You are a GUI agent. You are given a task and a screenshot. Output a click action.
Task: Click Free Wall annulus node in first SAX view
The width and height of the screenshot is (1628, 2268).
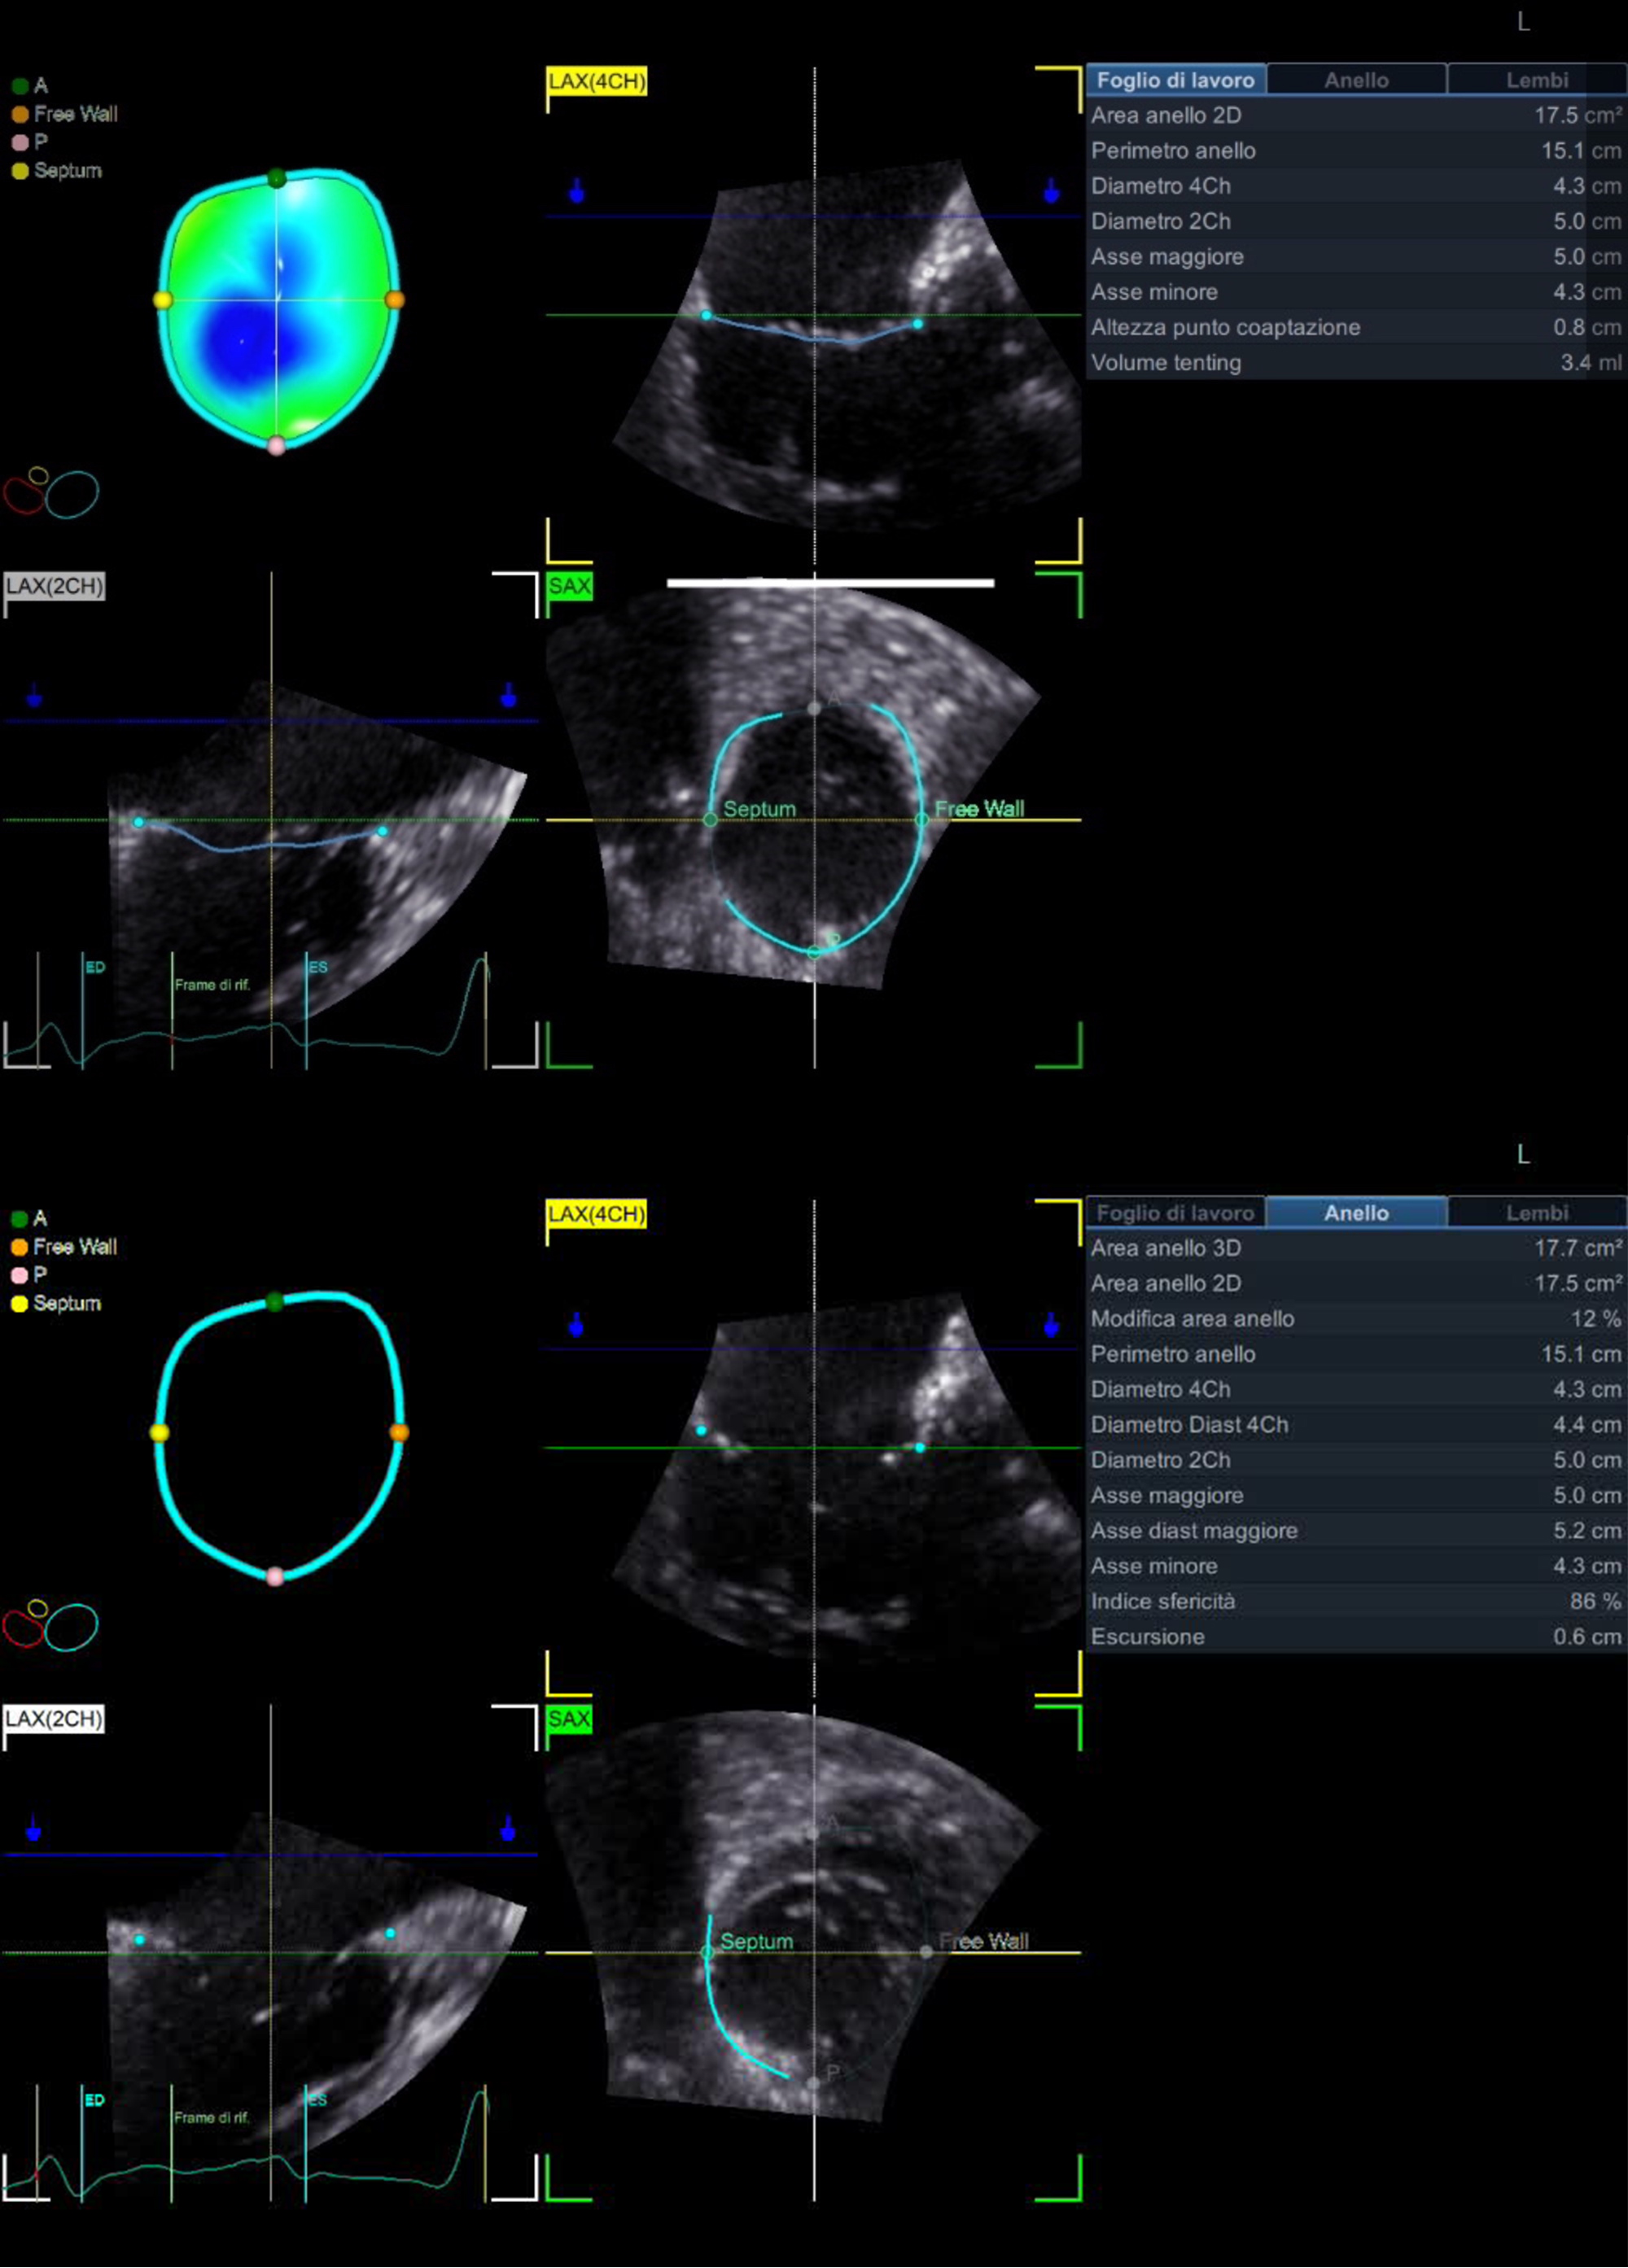pyautogui.click(x=922, y=819)
